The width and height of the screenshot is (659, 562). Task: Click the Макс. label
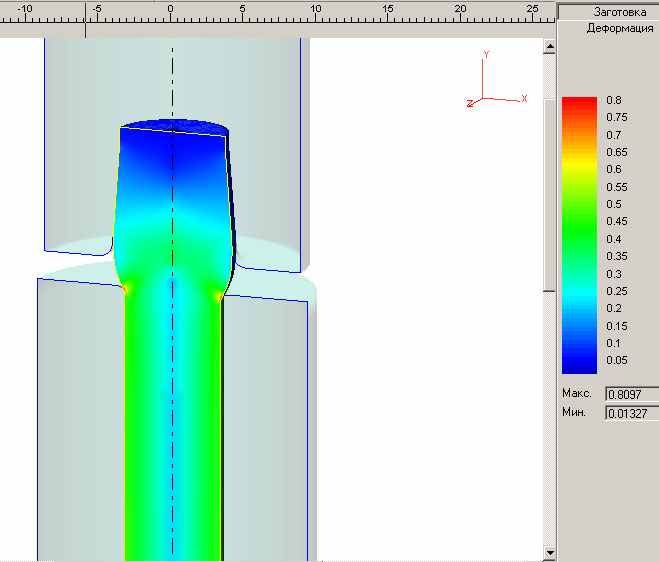577,393
